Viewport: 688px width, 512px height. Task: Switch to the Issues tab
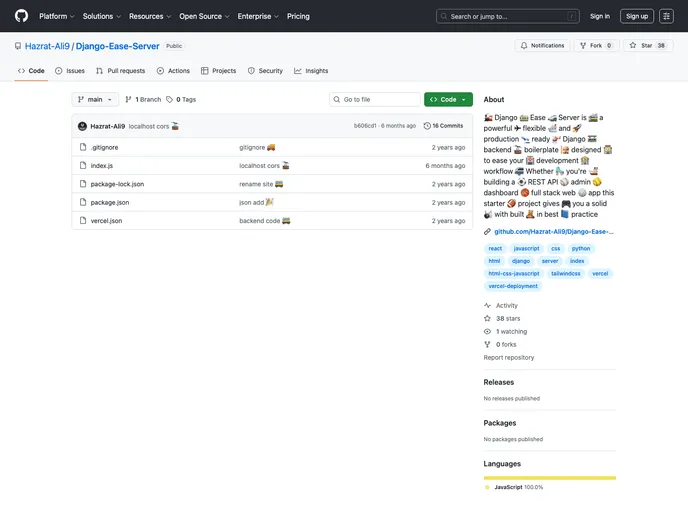point(70,71)
